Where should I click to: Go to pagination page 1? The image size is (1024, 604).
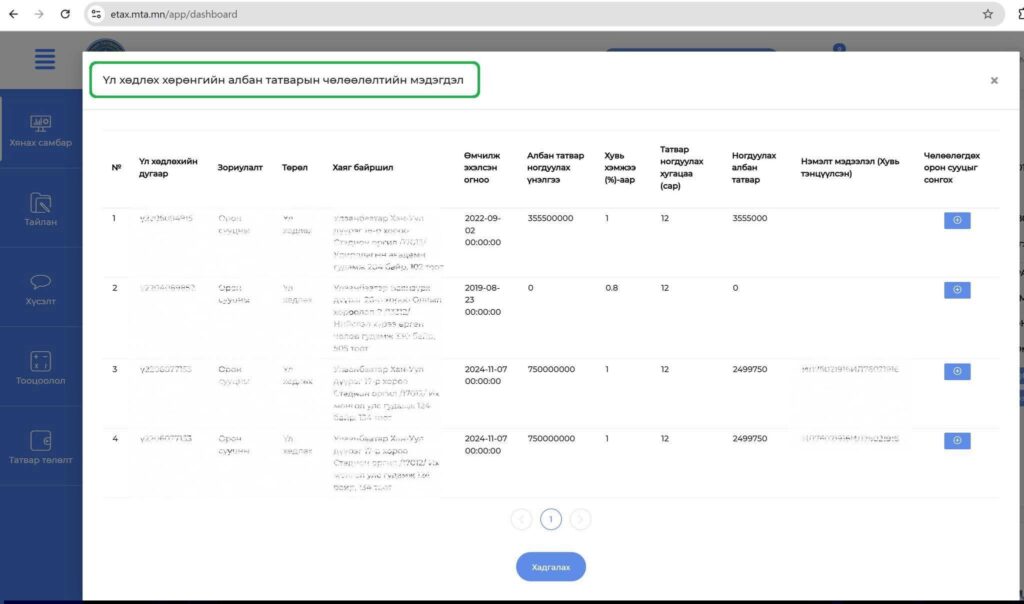coord(551,520)
